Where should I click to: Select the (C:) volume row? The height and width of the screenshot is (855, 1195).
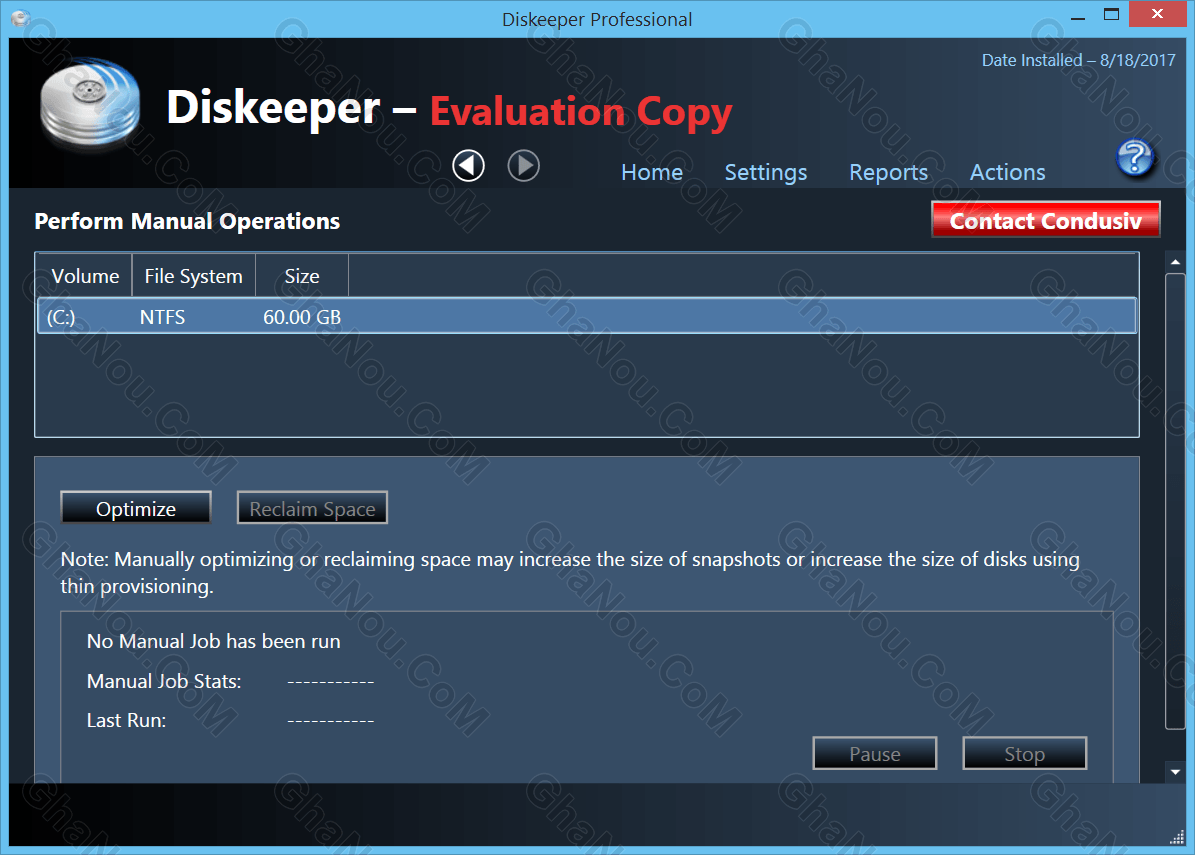click(587, 316)
